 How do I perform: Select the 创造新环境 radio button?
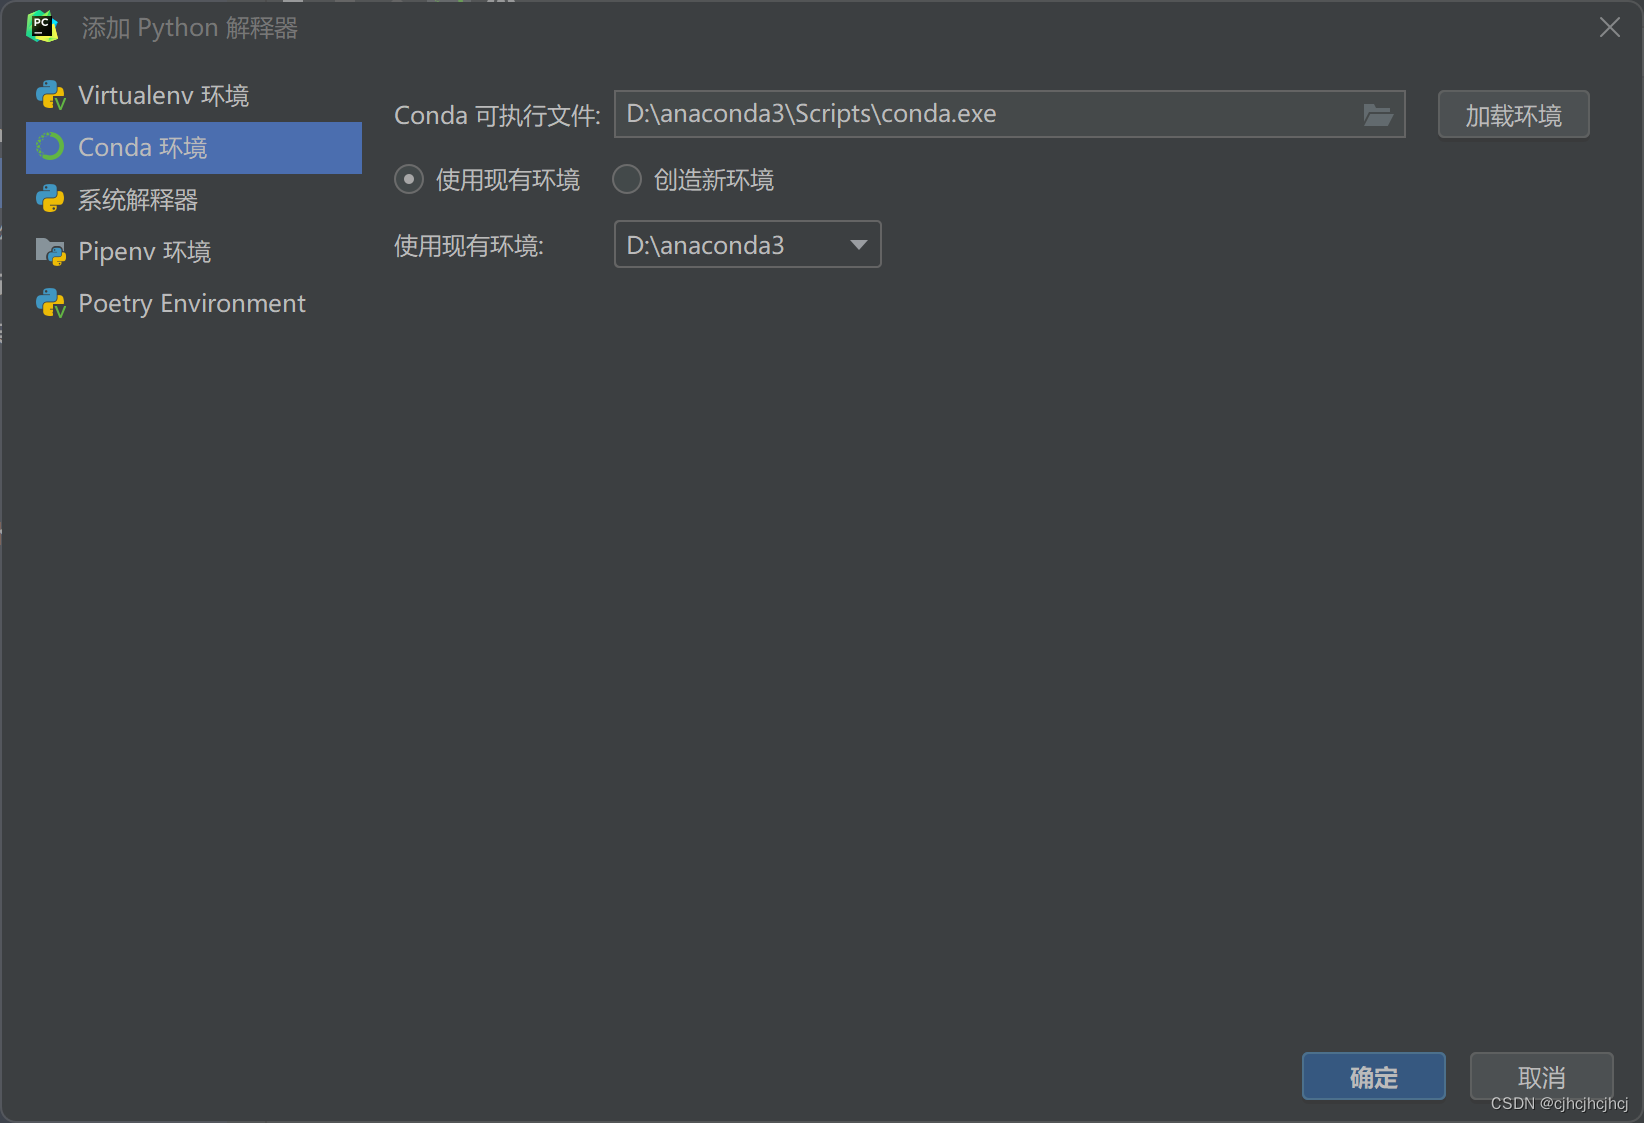[x=627, y=180]
